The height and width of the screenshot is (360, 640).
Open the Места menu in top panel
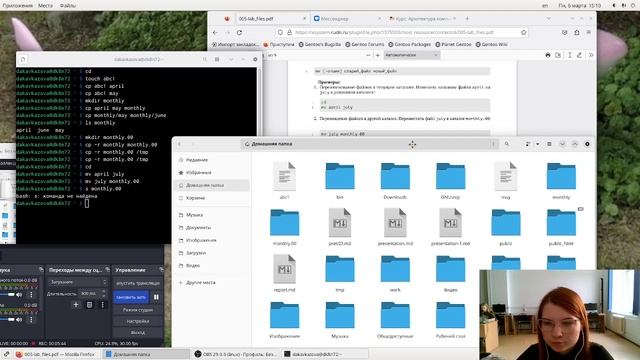tap(45, 6)
